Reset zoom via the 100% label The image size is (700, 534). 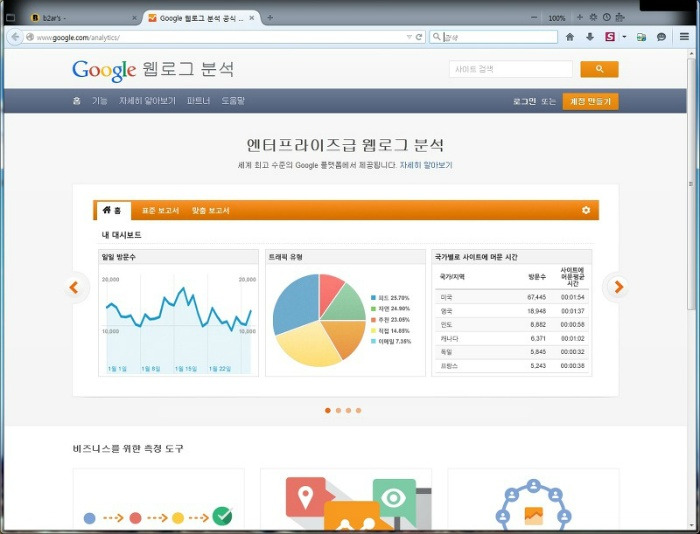(557, 18)
